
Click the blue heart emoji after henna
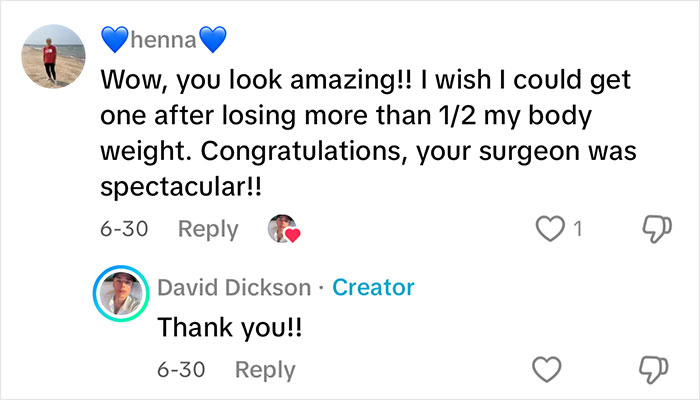[x=213, y=39]
